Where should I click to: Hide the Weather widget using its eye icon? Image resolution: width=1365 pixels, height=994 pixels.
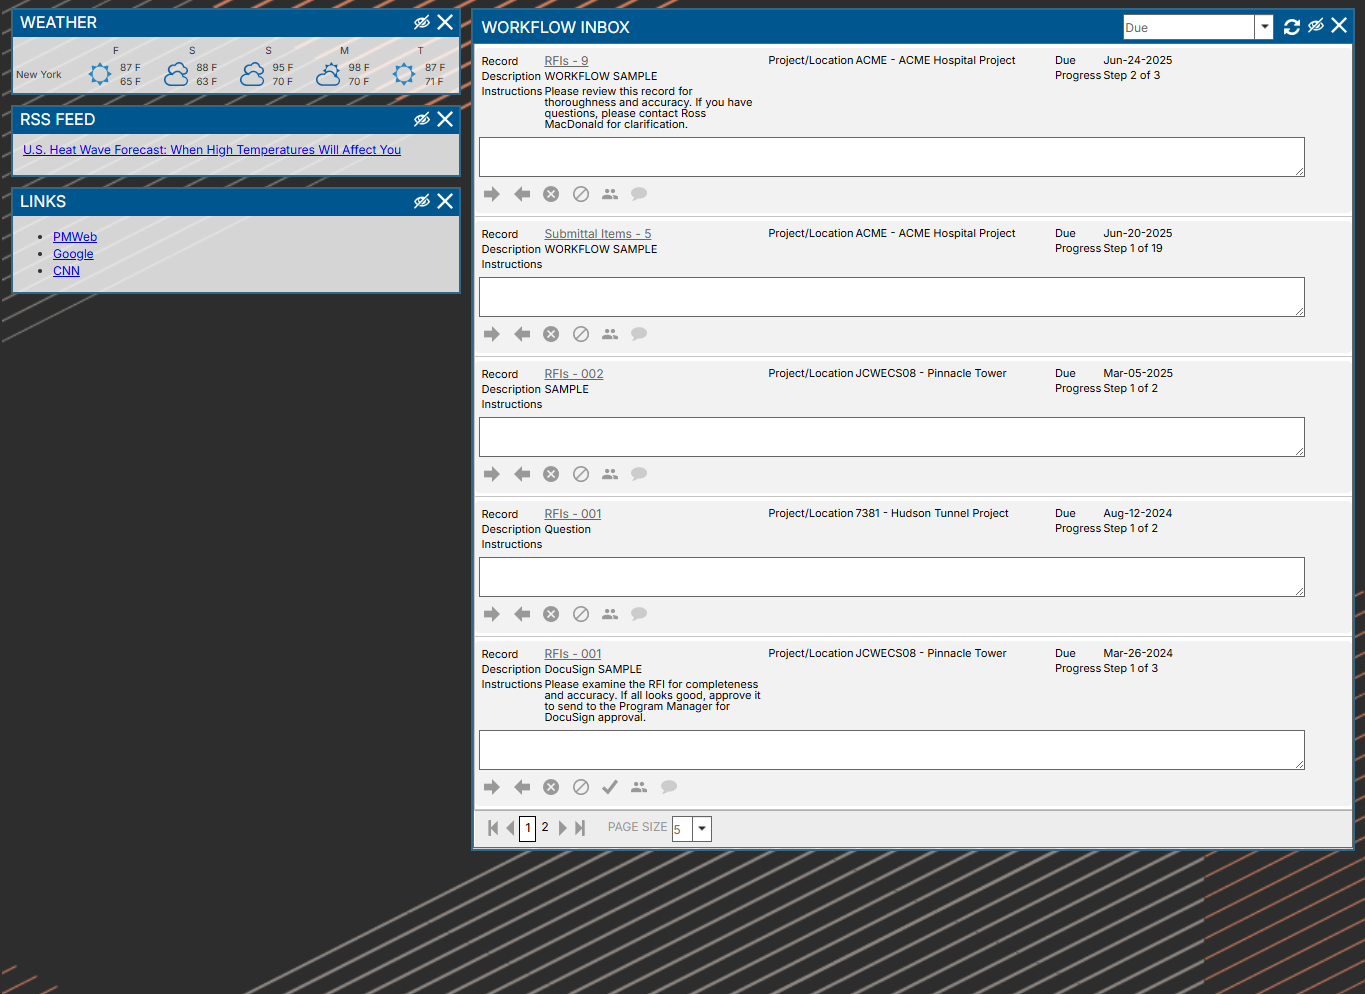point(422,22)
